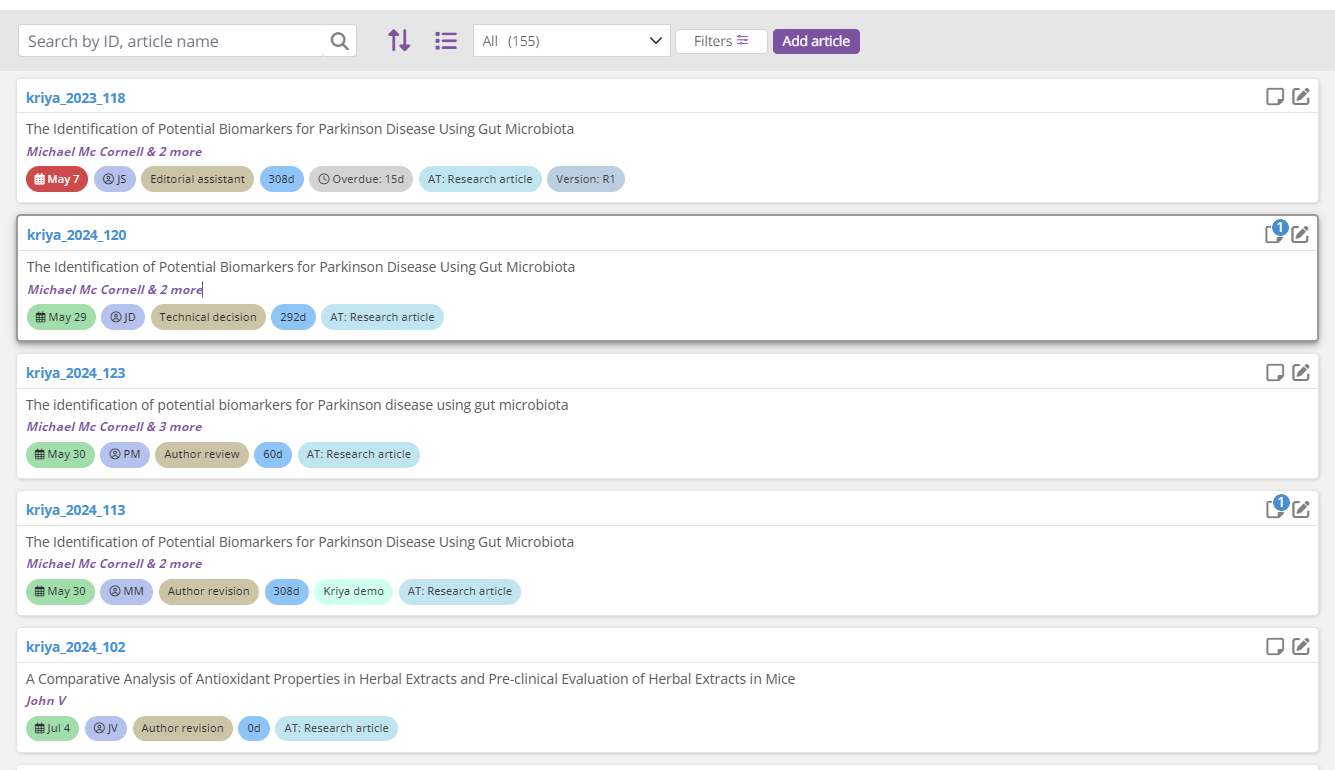Image resolution: width=1335 pixels, height=770 pixels.
Task: Open article link kriya_2024_123
Action: (76, 373)
